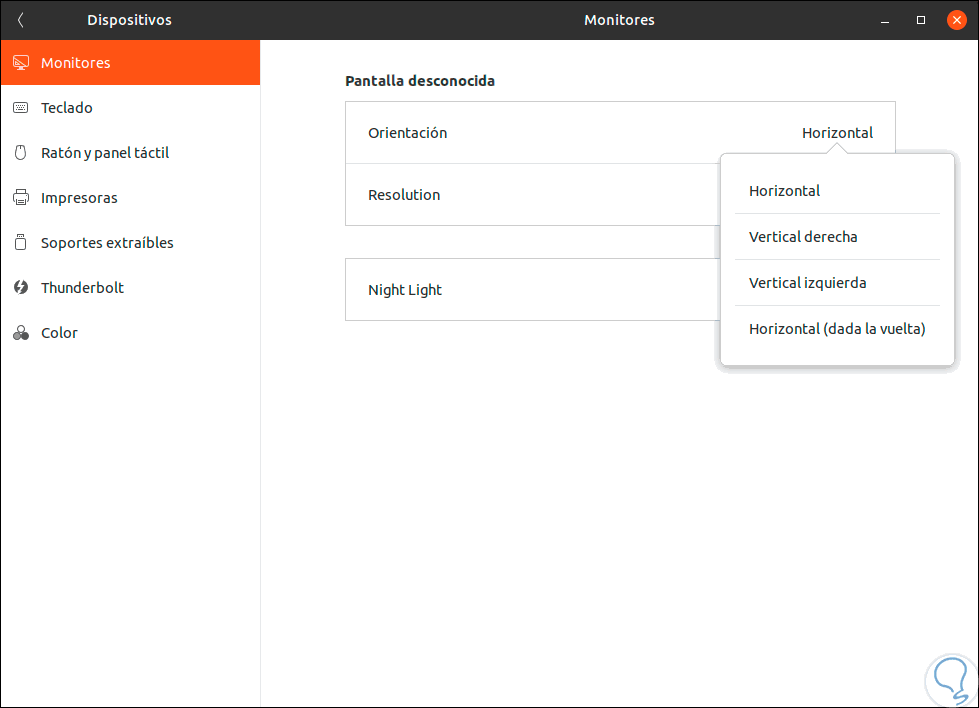979x708 pixels.
Task: Choose Vertical izquierda orientation
Action: (x=807, y=283)
